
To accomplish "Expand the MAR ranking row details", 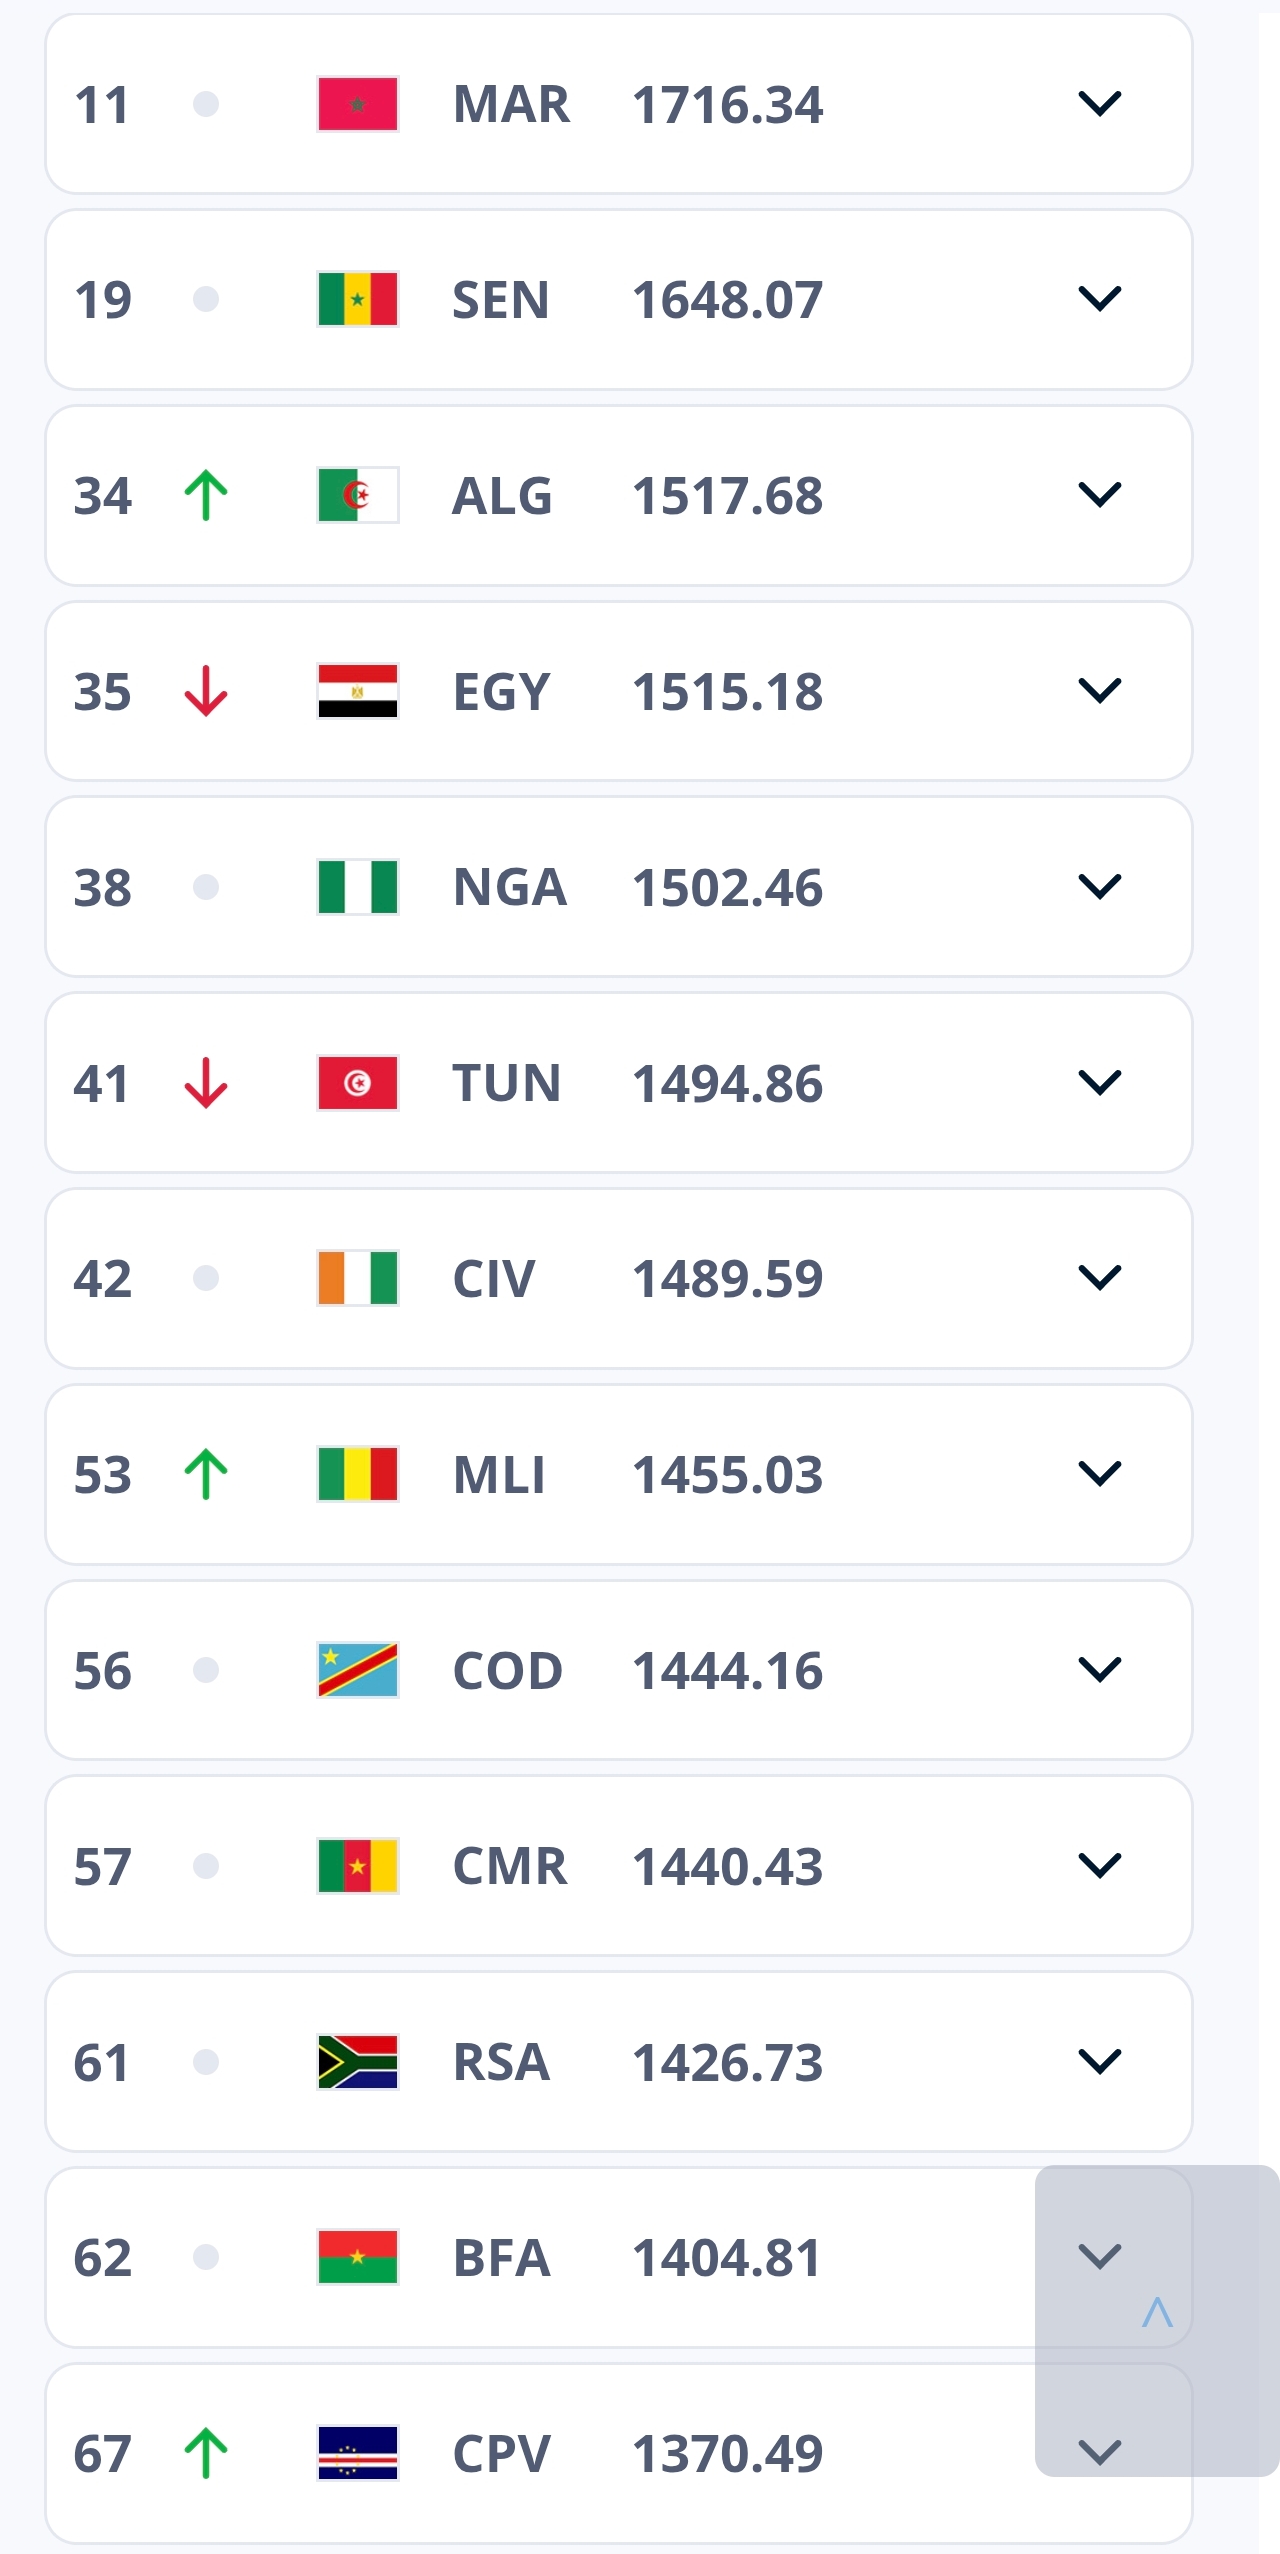I will point(1098,104).
